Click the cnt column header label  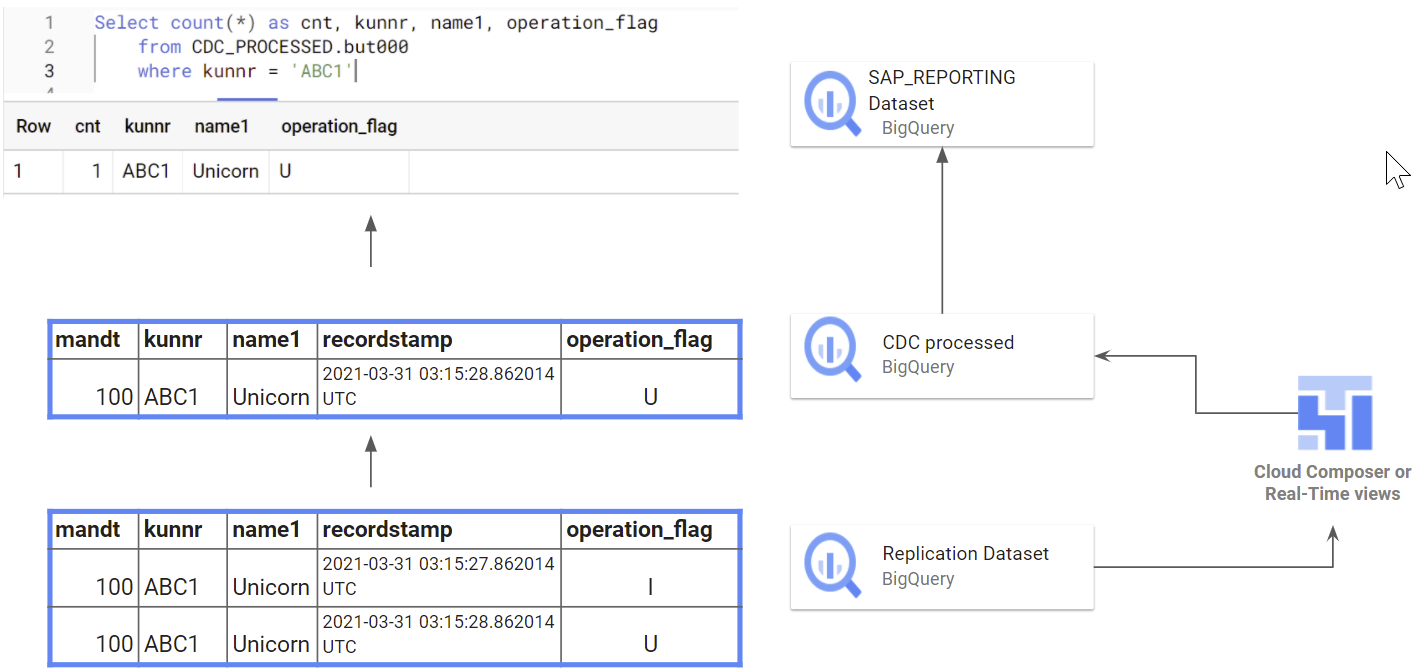tap(87, 126)
